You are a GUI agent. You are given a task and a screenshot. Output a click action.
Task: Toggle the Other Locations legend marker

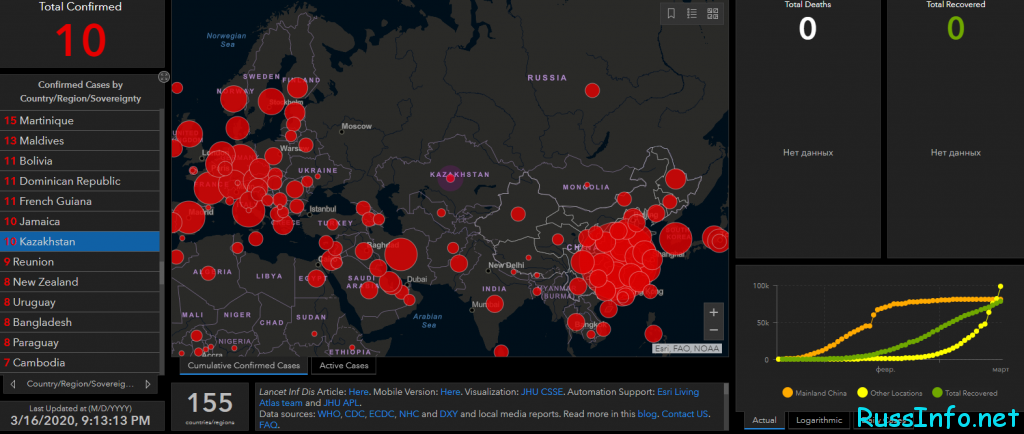[862, 393]
